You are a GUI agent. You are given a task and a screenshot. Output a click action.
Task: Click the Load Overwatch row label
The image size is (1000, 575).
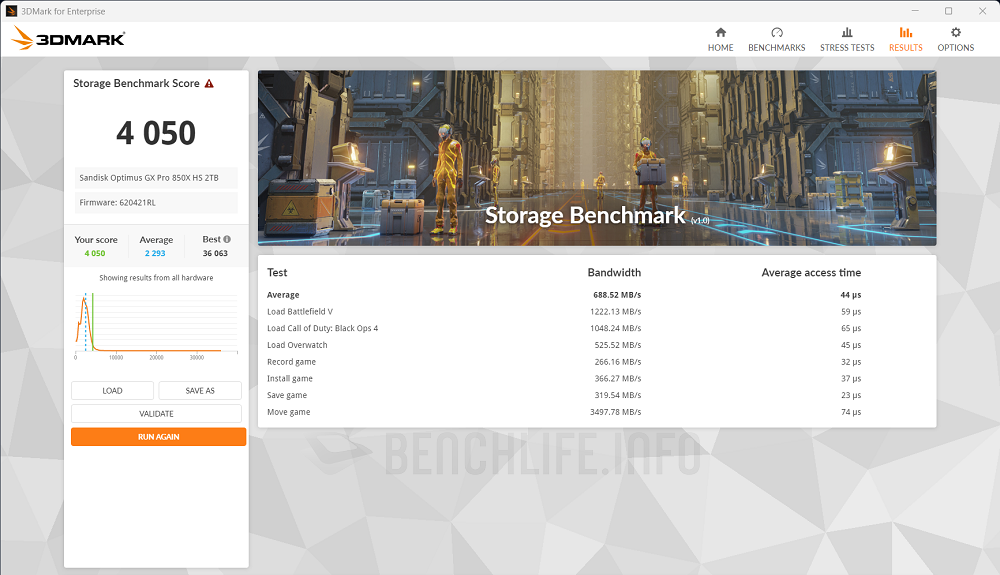[x=297, y=345]
